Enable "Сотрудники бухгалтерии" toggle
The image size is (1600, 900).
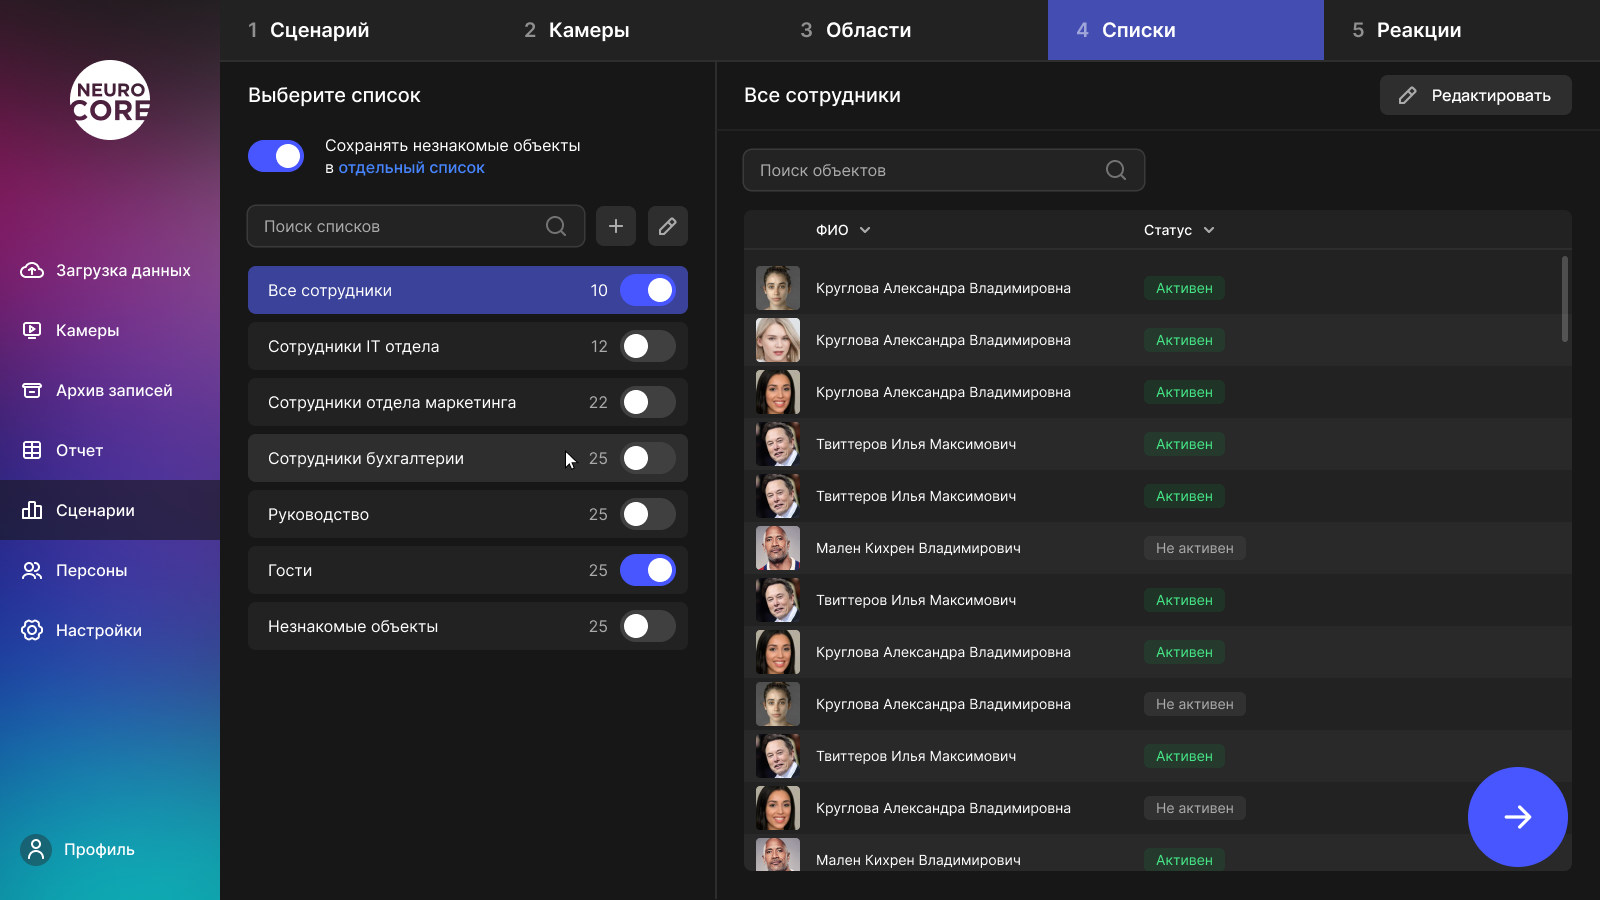tap(648, 458)
